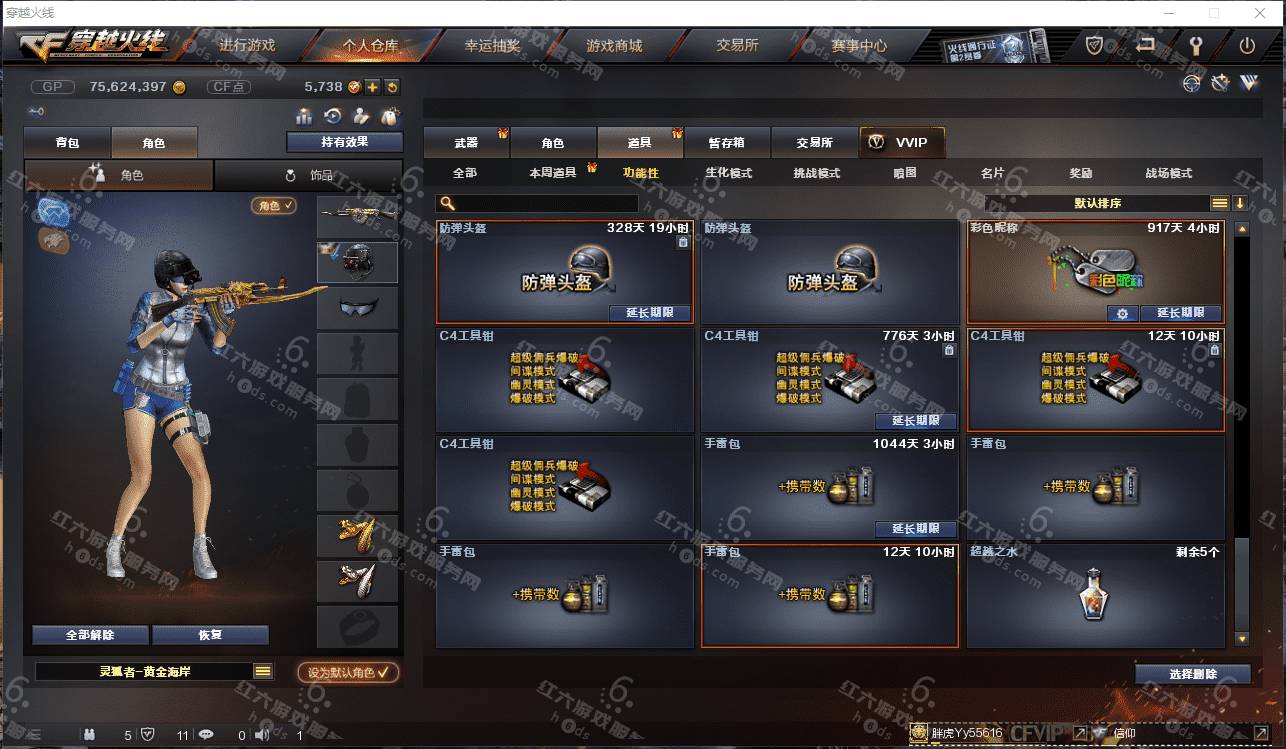The image size is (1286, 749).
Task: Open the 游戏商城 menu
Action: 614,46
